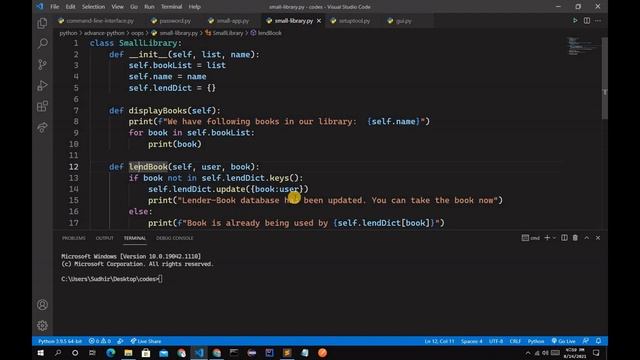Expand the oops breadcrumb folder
Image resolution: width=640 pixels, height=360 pixels.
point(137,33)
